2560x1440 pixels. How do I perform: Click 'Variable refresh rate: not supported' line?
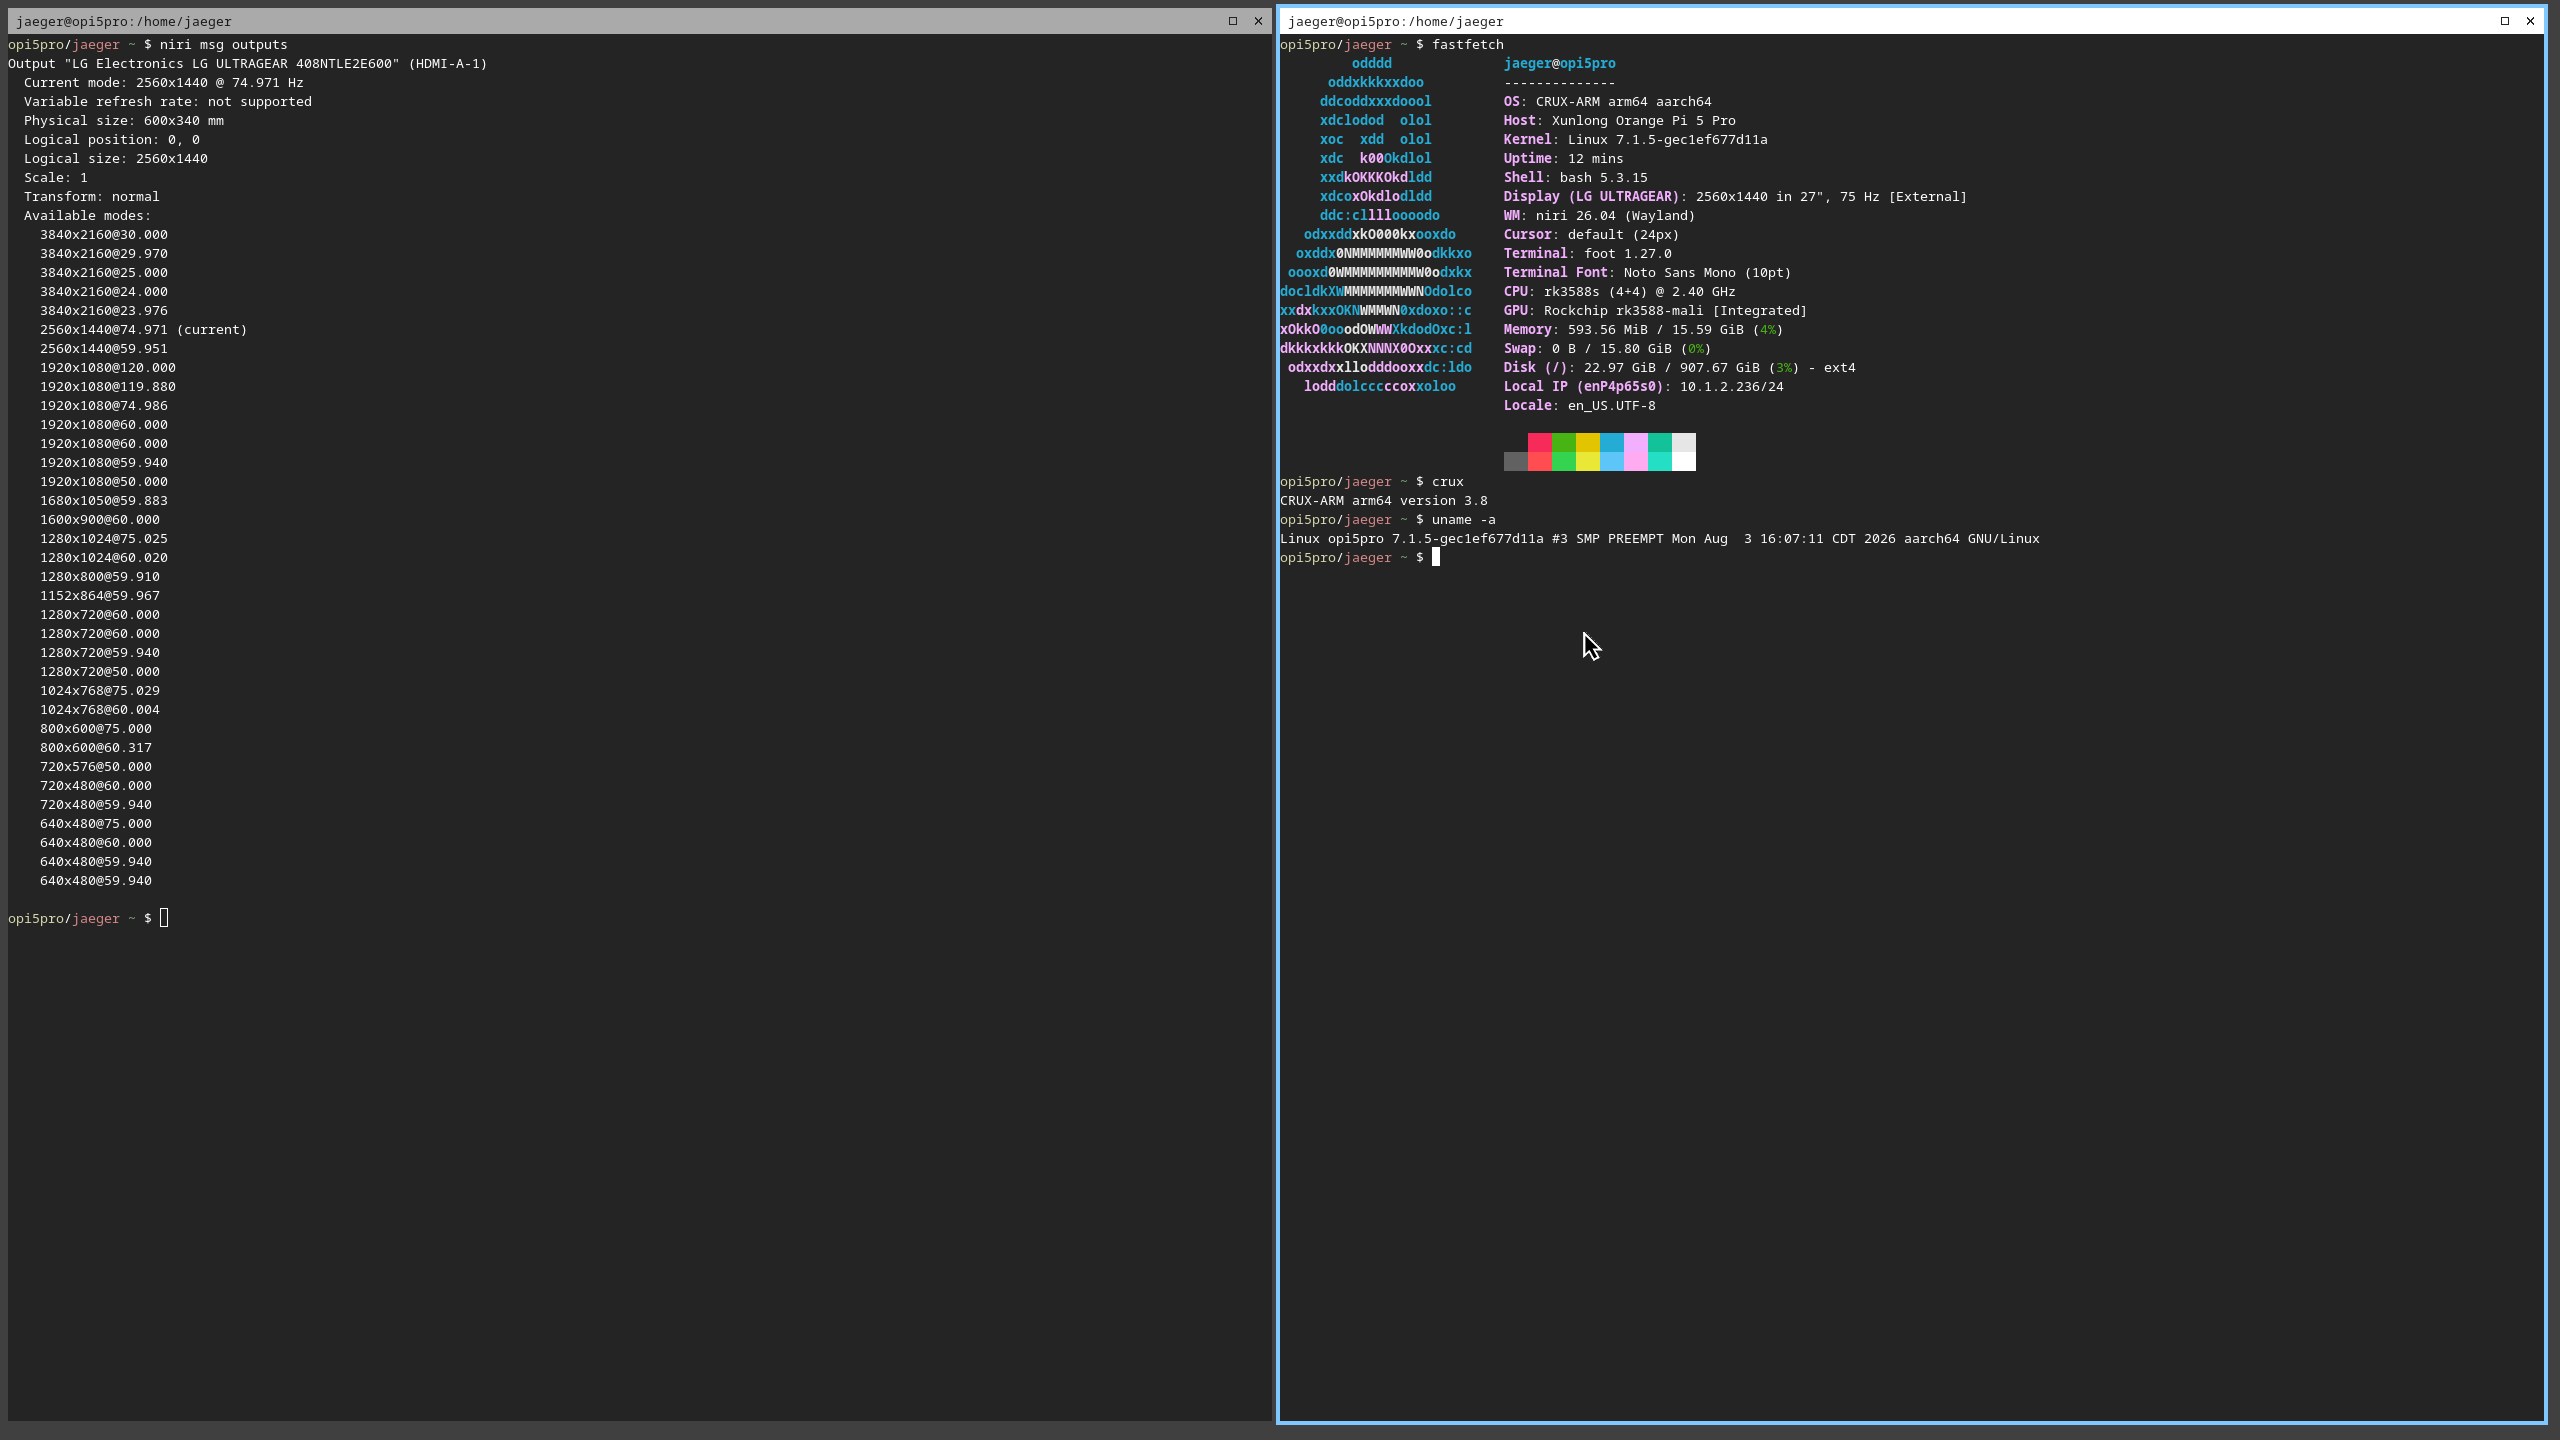168,102
